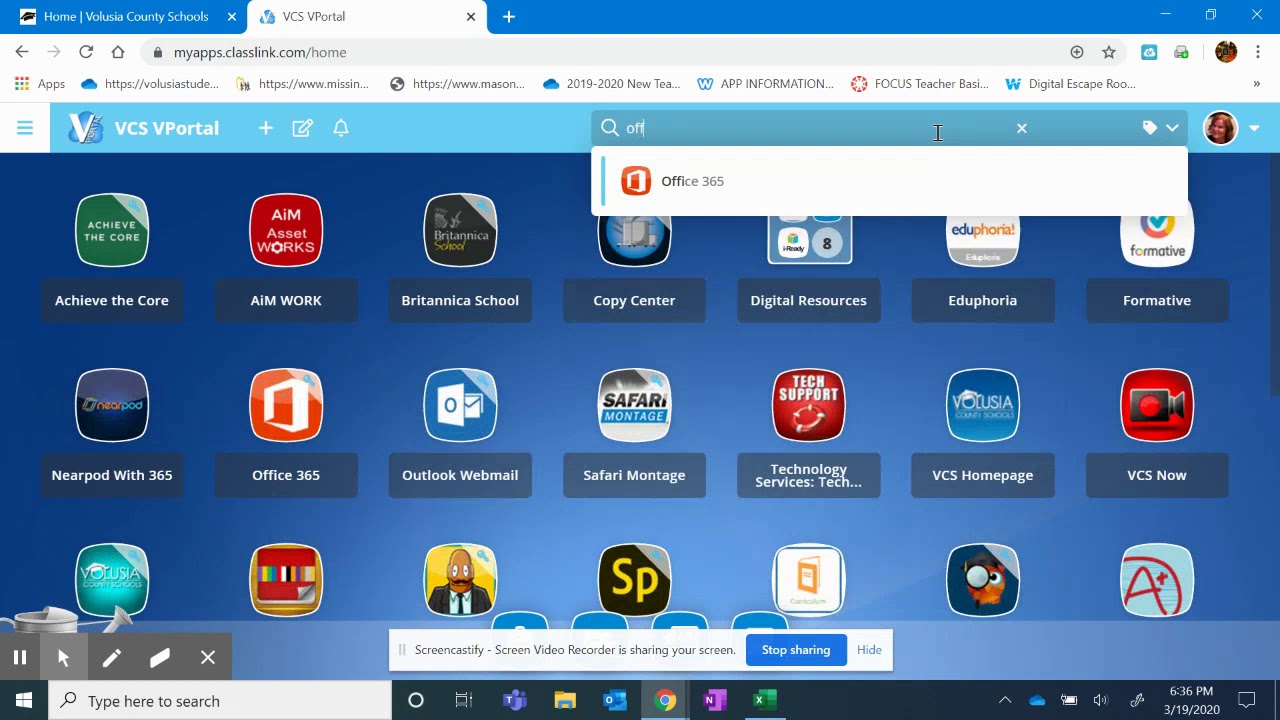Open Chrome menu three dots
Viewport: 1280px width, 720px height.
pyautogui.click(x=1258, y=52)
